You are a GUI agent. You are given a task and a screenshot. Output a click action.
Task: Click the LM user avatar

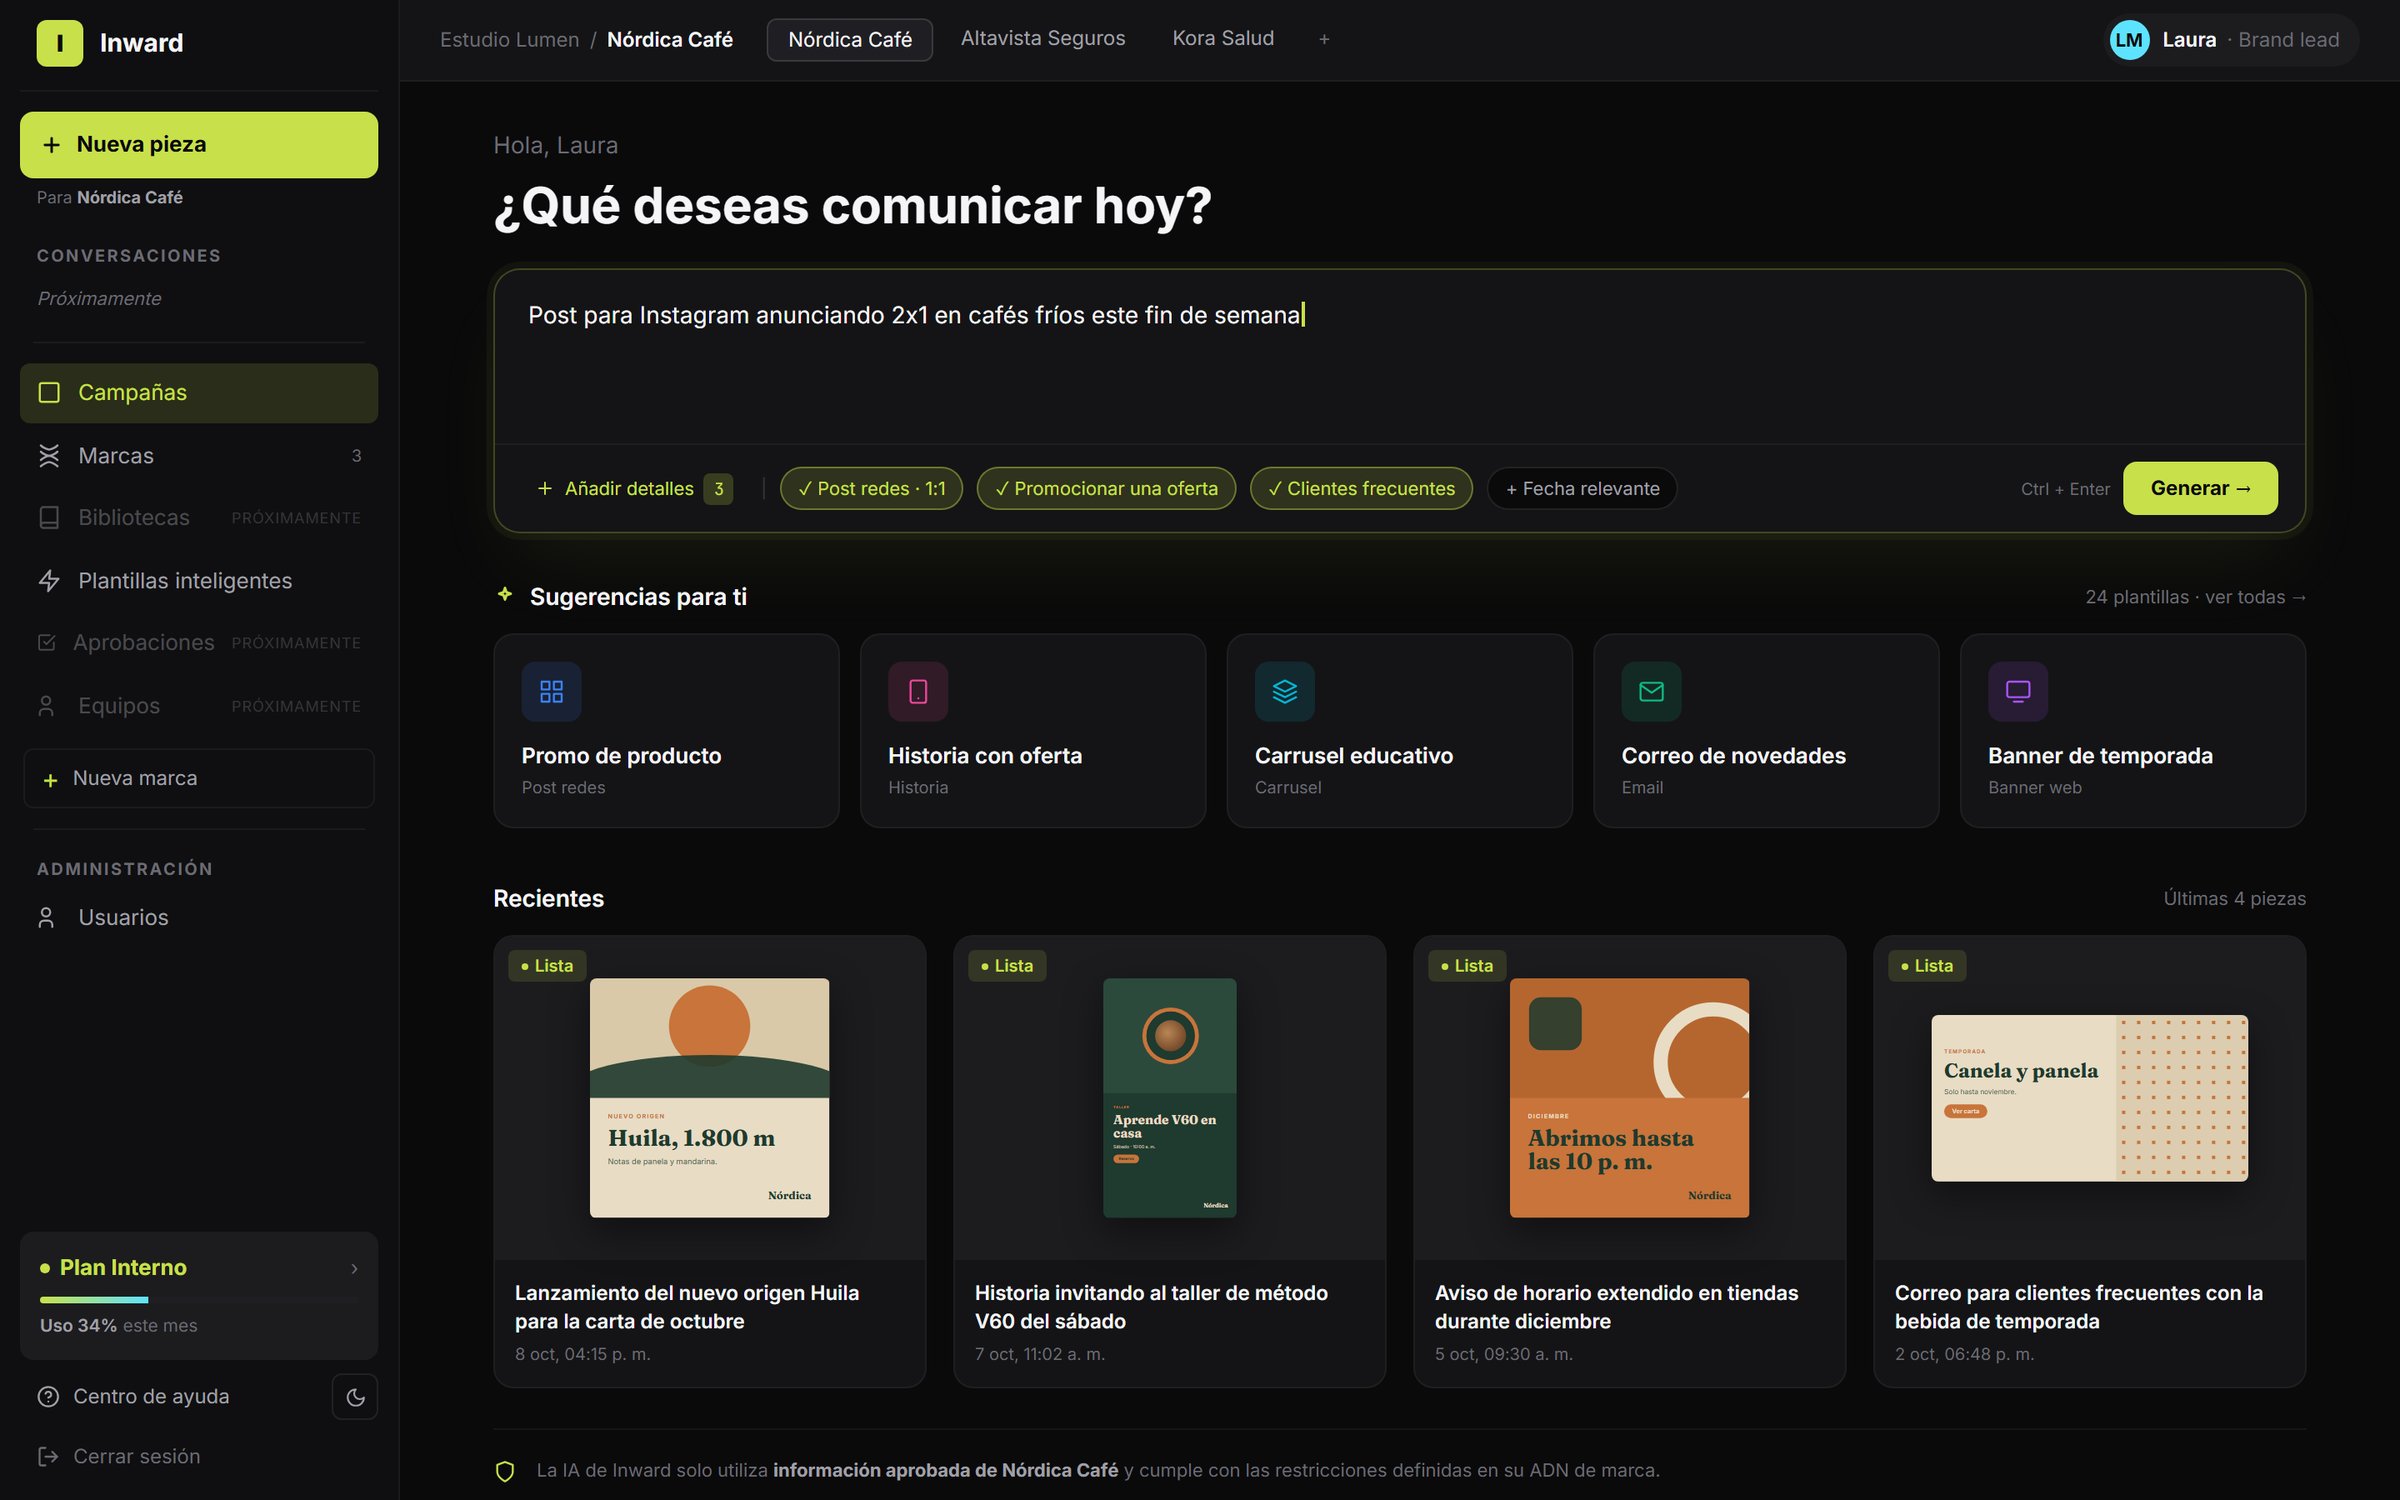click(x=2129, y=40)
